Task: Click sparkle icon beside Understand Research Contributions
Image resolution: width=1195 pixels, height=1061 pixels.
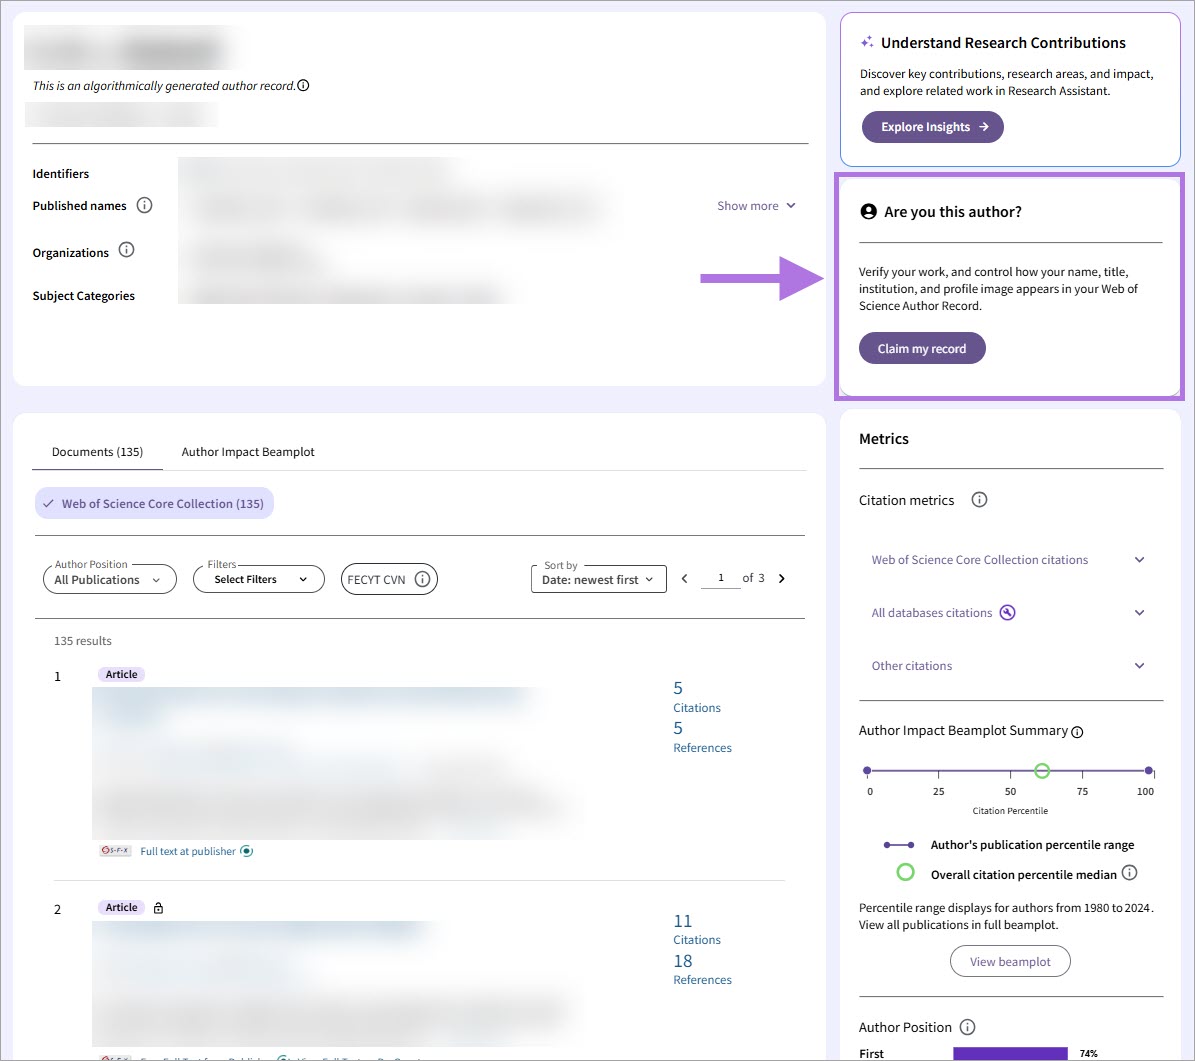Action: [x=867, y=42]
